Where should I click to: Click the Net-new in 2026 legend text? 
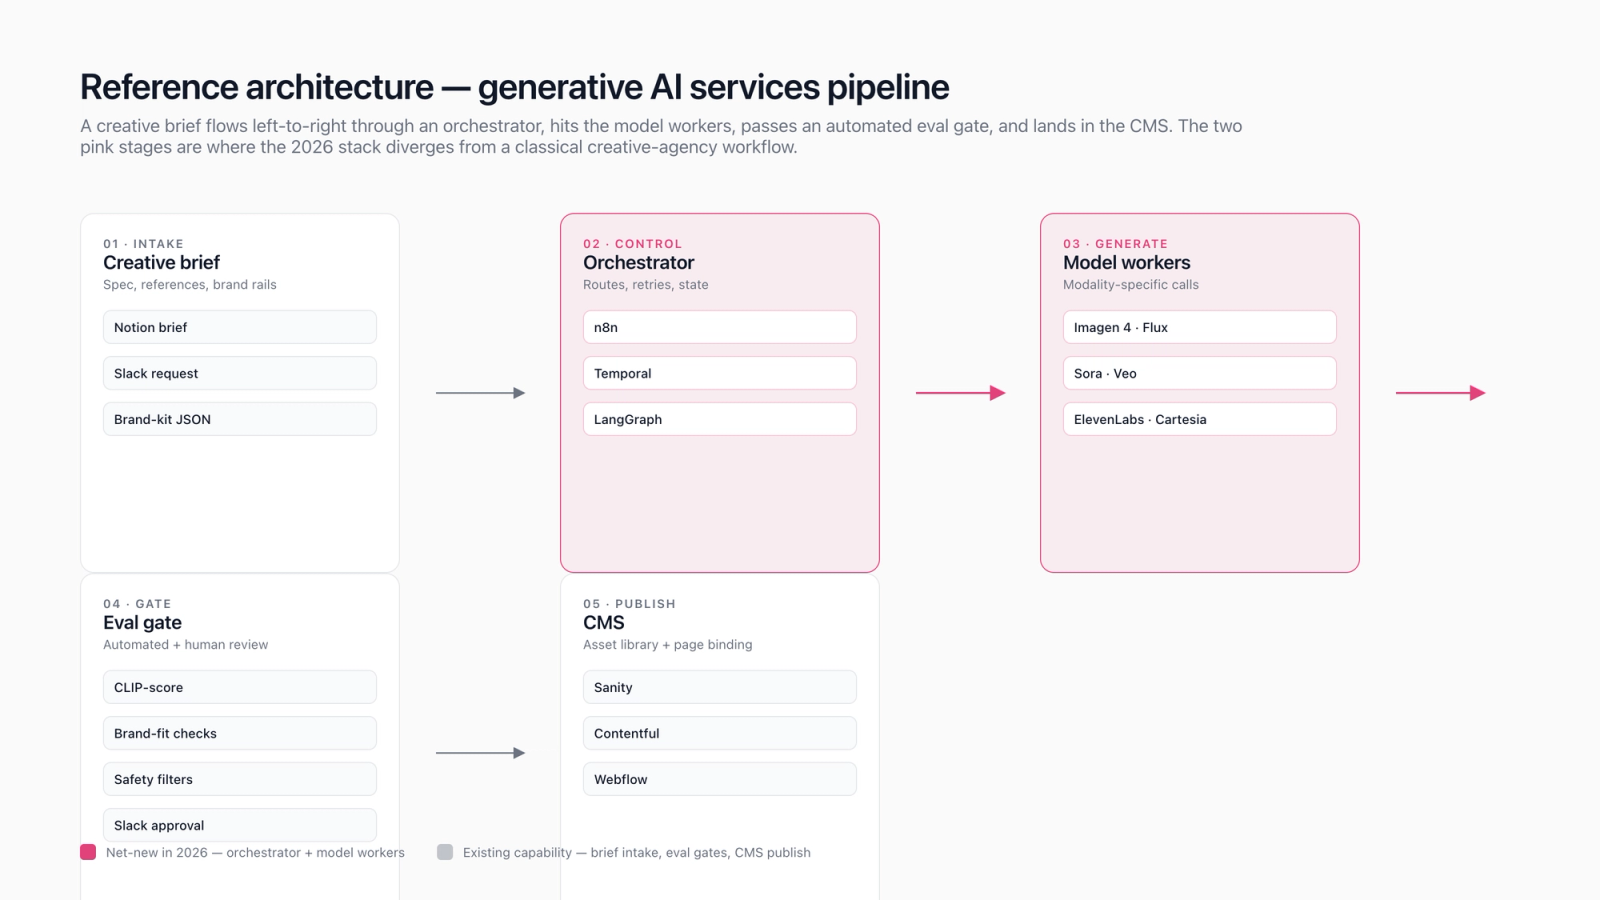255,853
